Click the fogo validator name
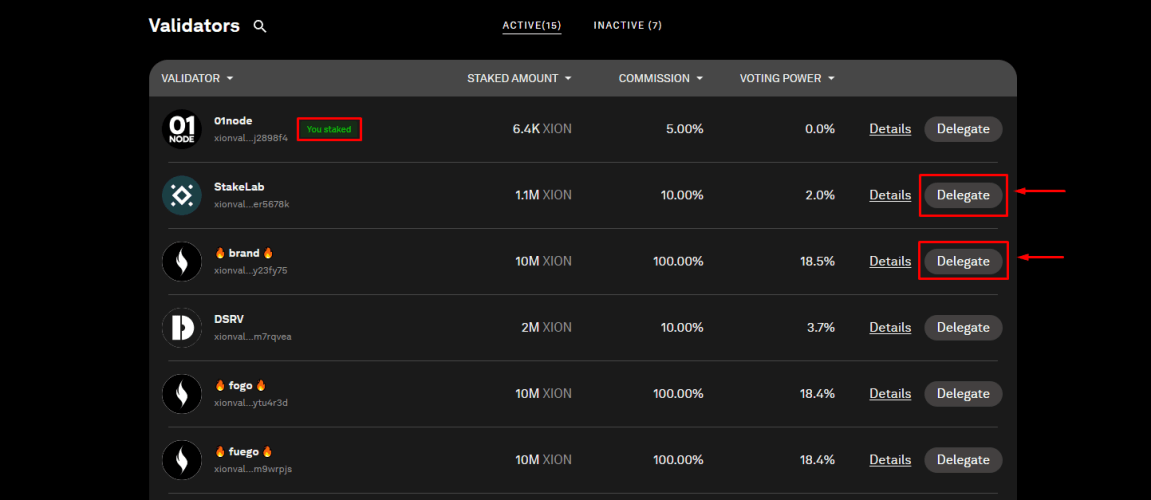The height and width of the screenshot is (500, 1151). point(241,385)
